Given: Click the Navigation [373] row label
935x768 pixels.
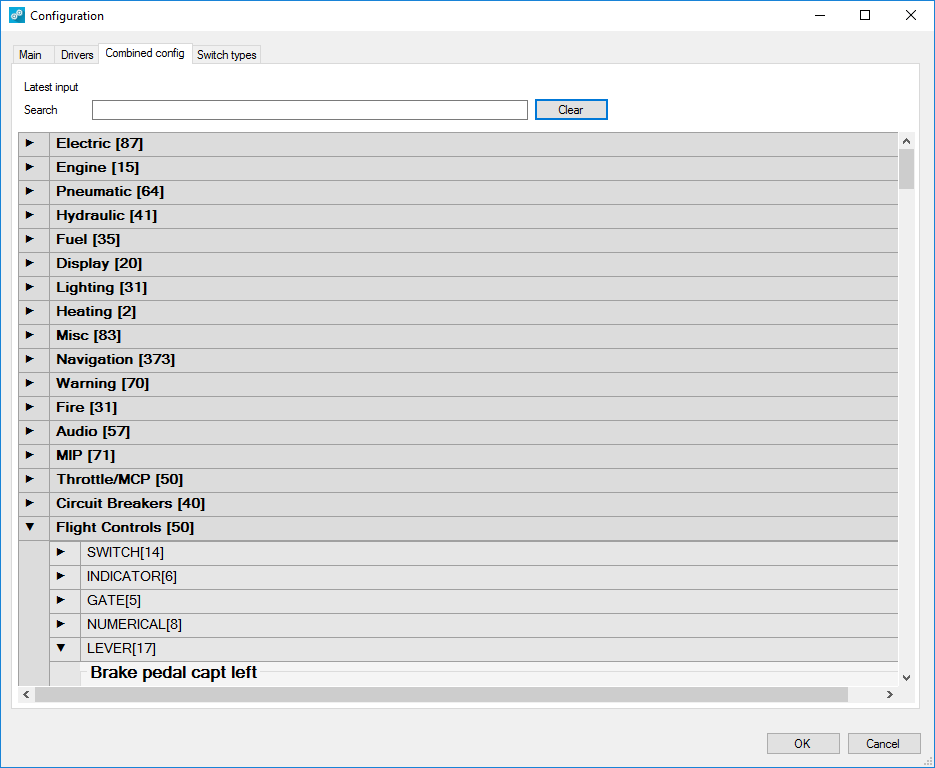Looking at the screenshot, I should 116,359.
